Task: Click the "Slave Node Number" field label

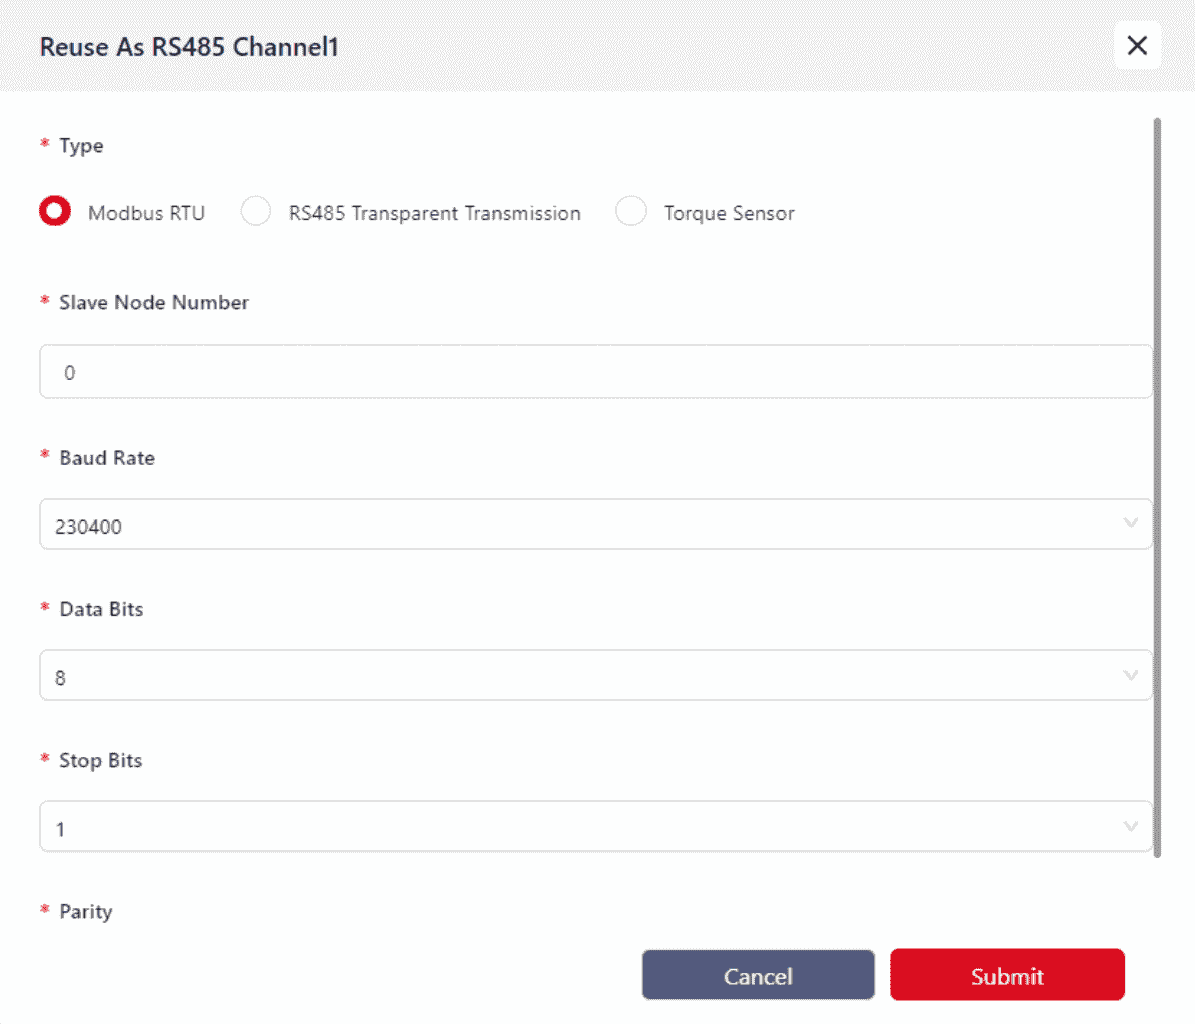Action: click(153, 302)
